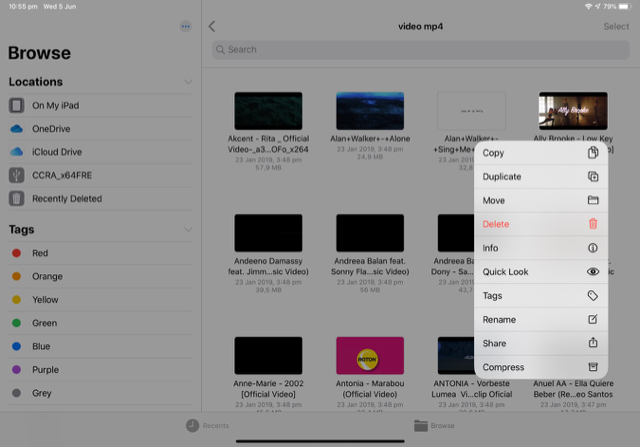Tap the iPad device icon in Locations

pyautogui.click(x=16, y=105)
